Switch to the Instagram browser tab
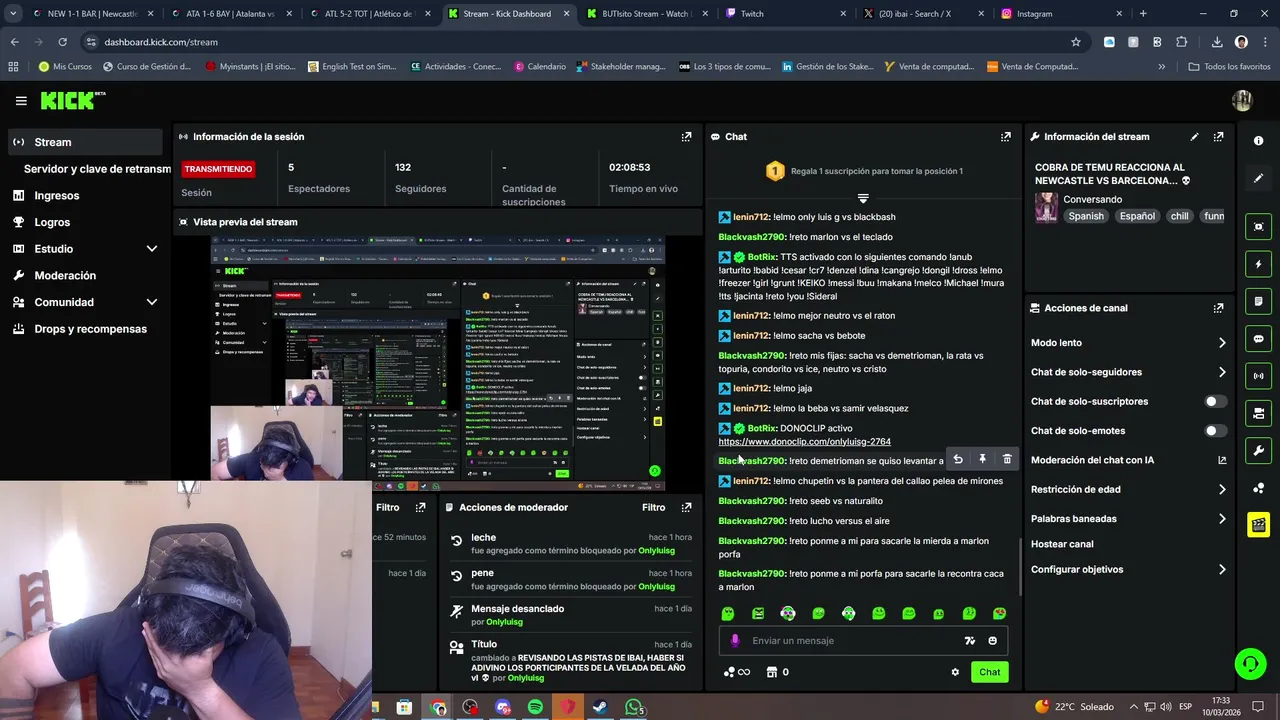 (1060, 14)
